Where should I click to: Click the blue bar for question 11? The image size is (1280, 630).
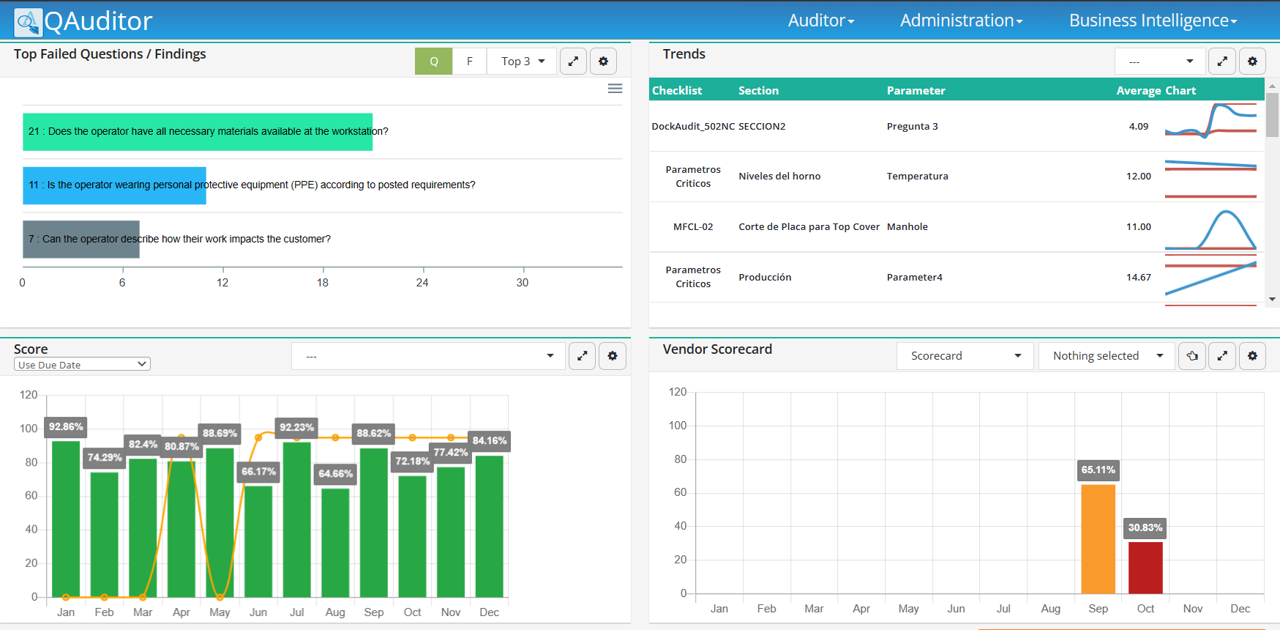pos(114,186)
